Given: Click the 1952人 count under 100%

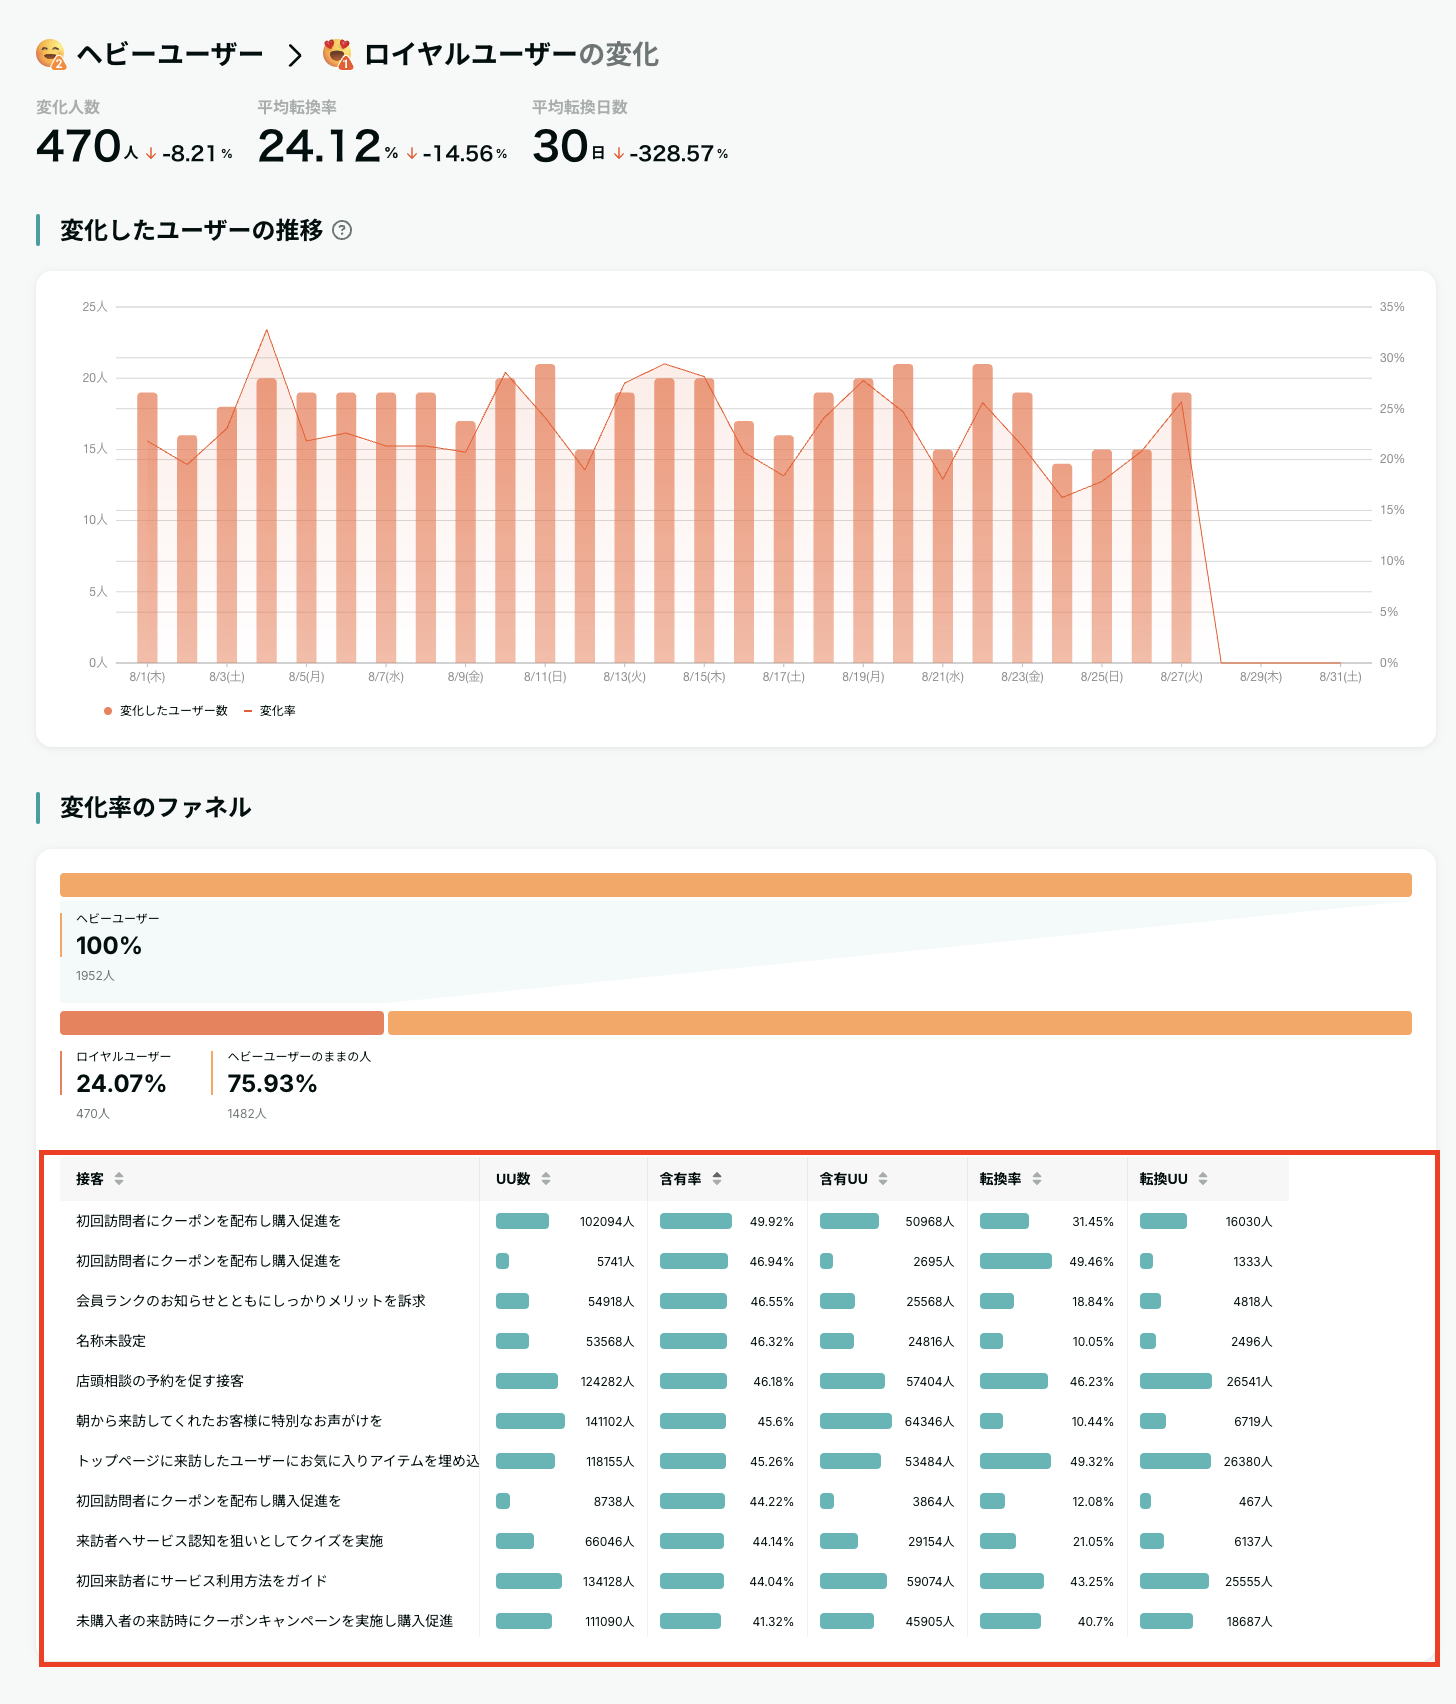Looking at the screenshot, I should pos(95,976).
